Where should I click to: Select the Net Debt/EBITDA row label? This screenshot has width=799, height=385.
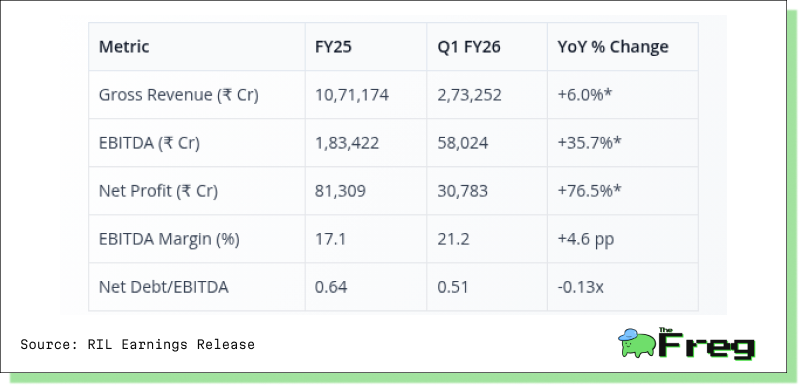coord(163,287)
